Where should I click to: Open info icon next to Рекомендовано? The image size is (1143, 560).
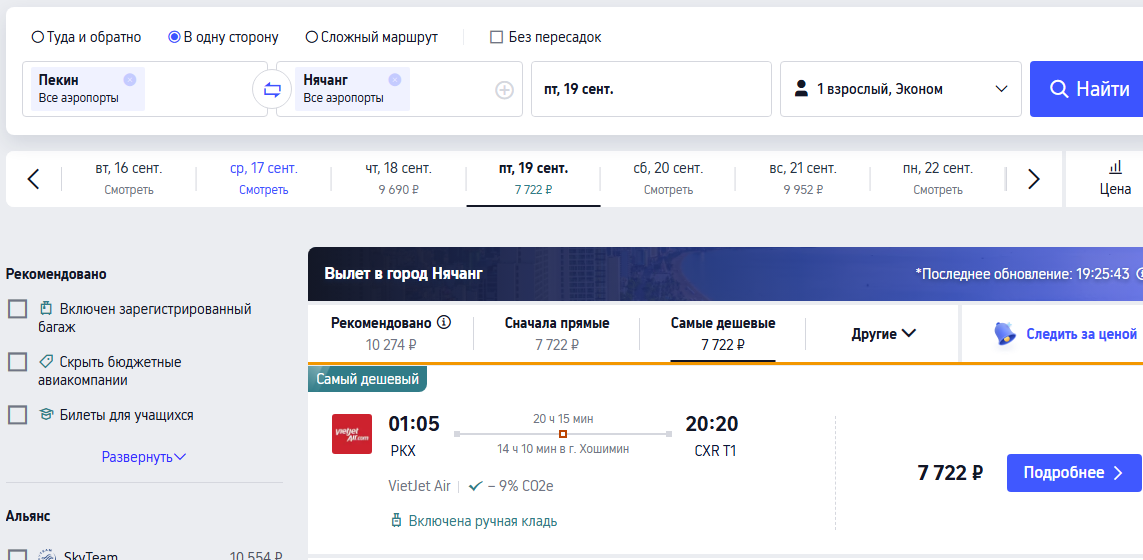[444, 322]
